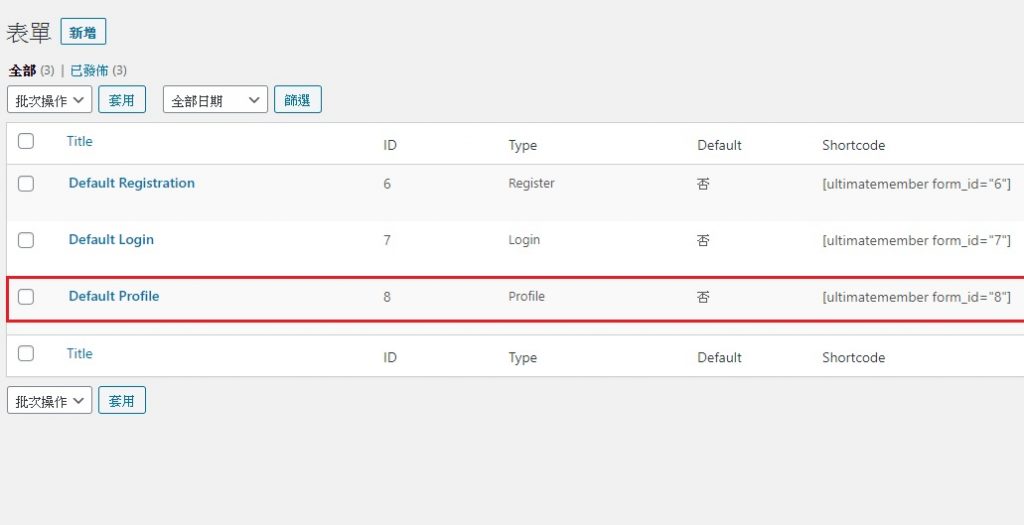Click the form_id="8" shortcode text
This screenshot has height=525, width=1024.
[x=916, y=297]
